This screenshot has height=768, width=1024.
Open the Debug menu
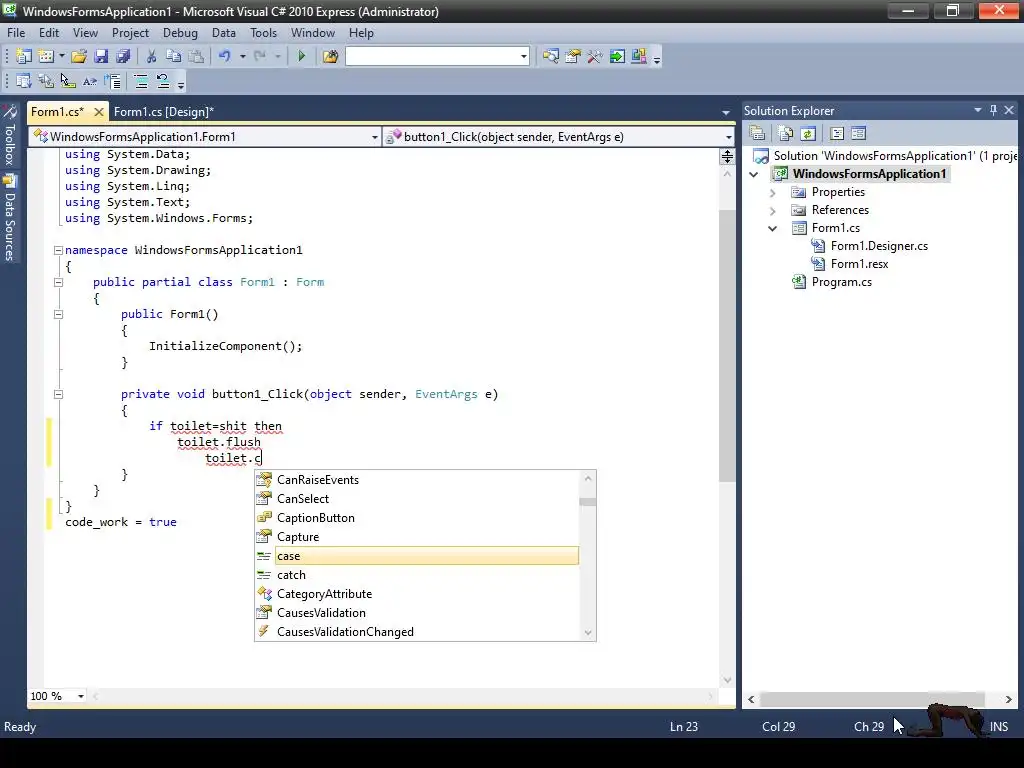[180, 33]
